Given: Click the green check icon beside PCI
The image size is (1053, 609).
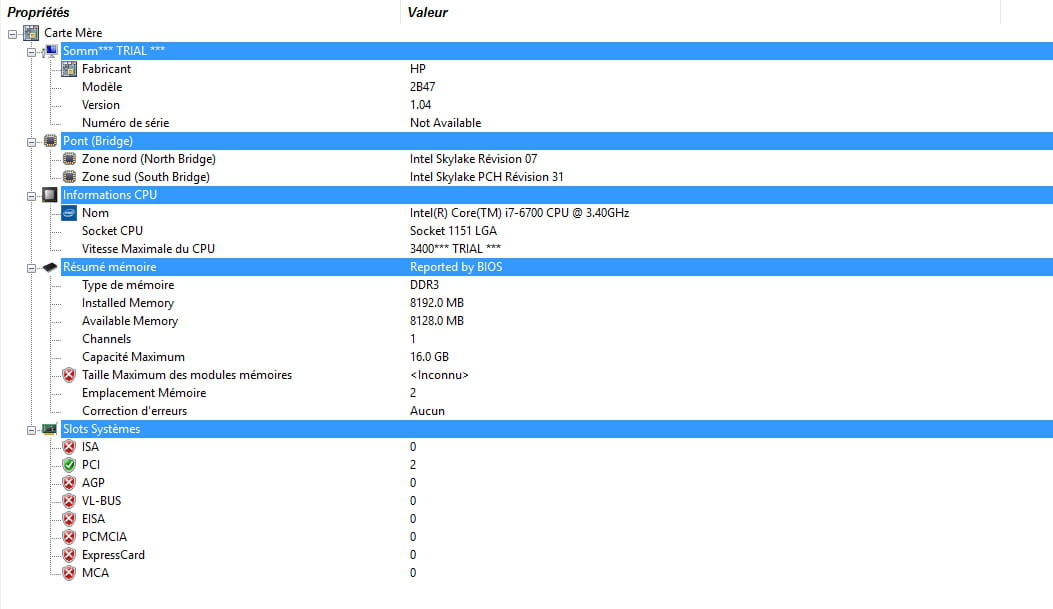Looking at the screenshot, I should [x=68, y=465].
